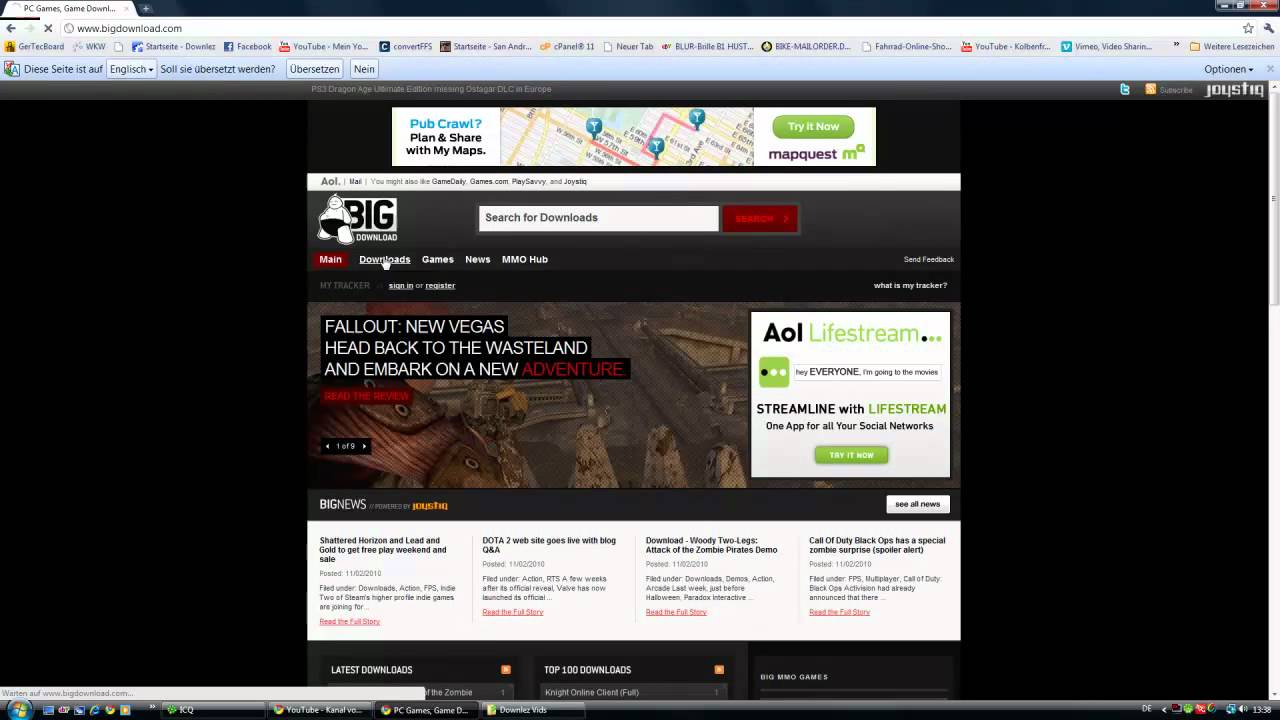Click the AOL Mail link in the header
The image size is (1280, 720).
(355, 182)
